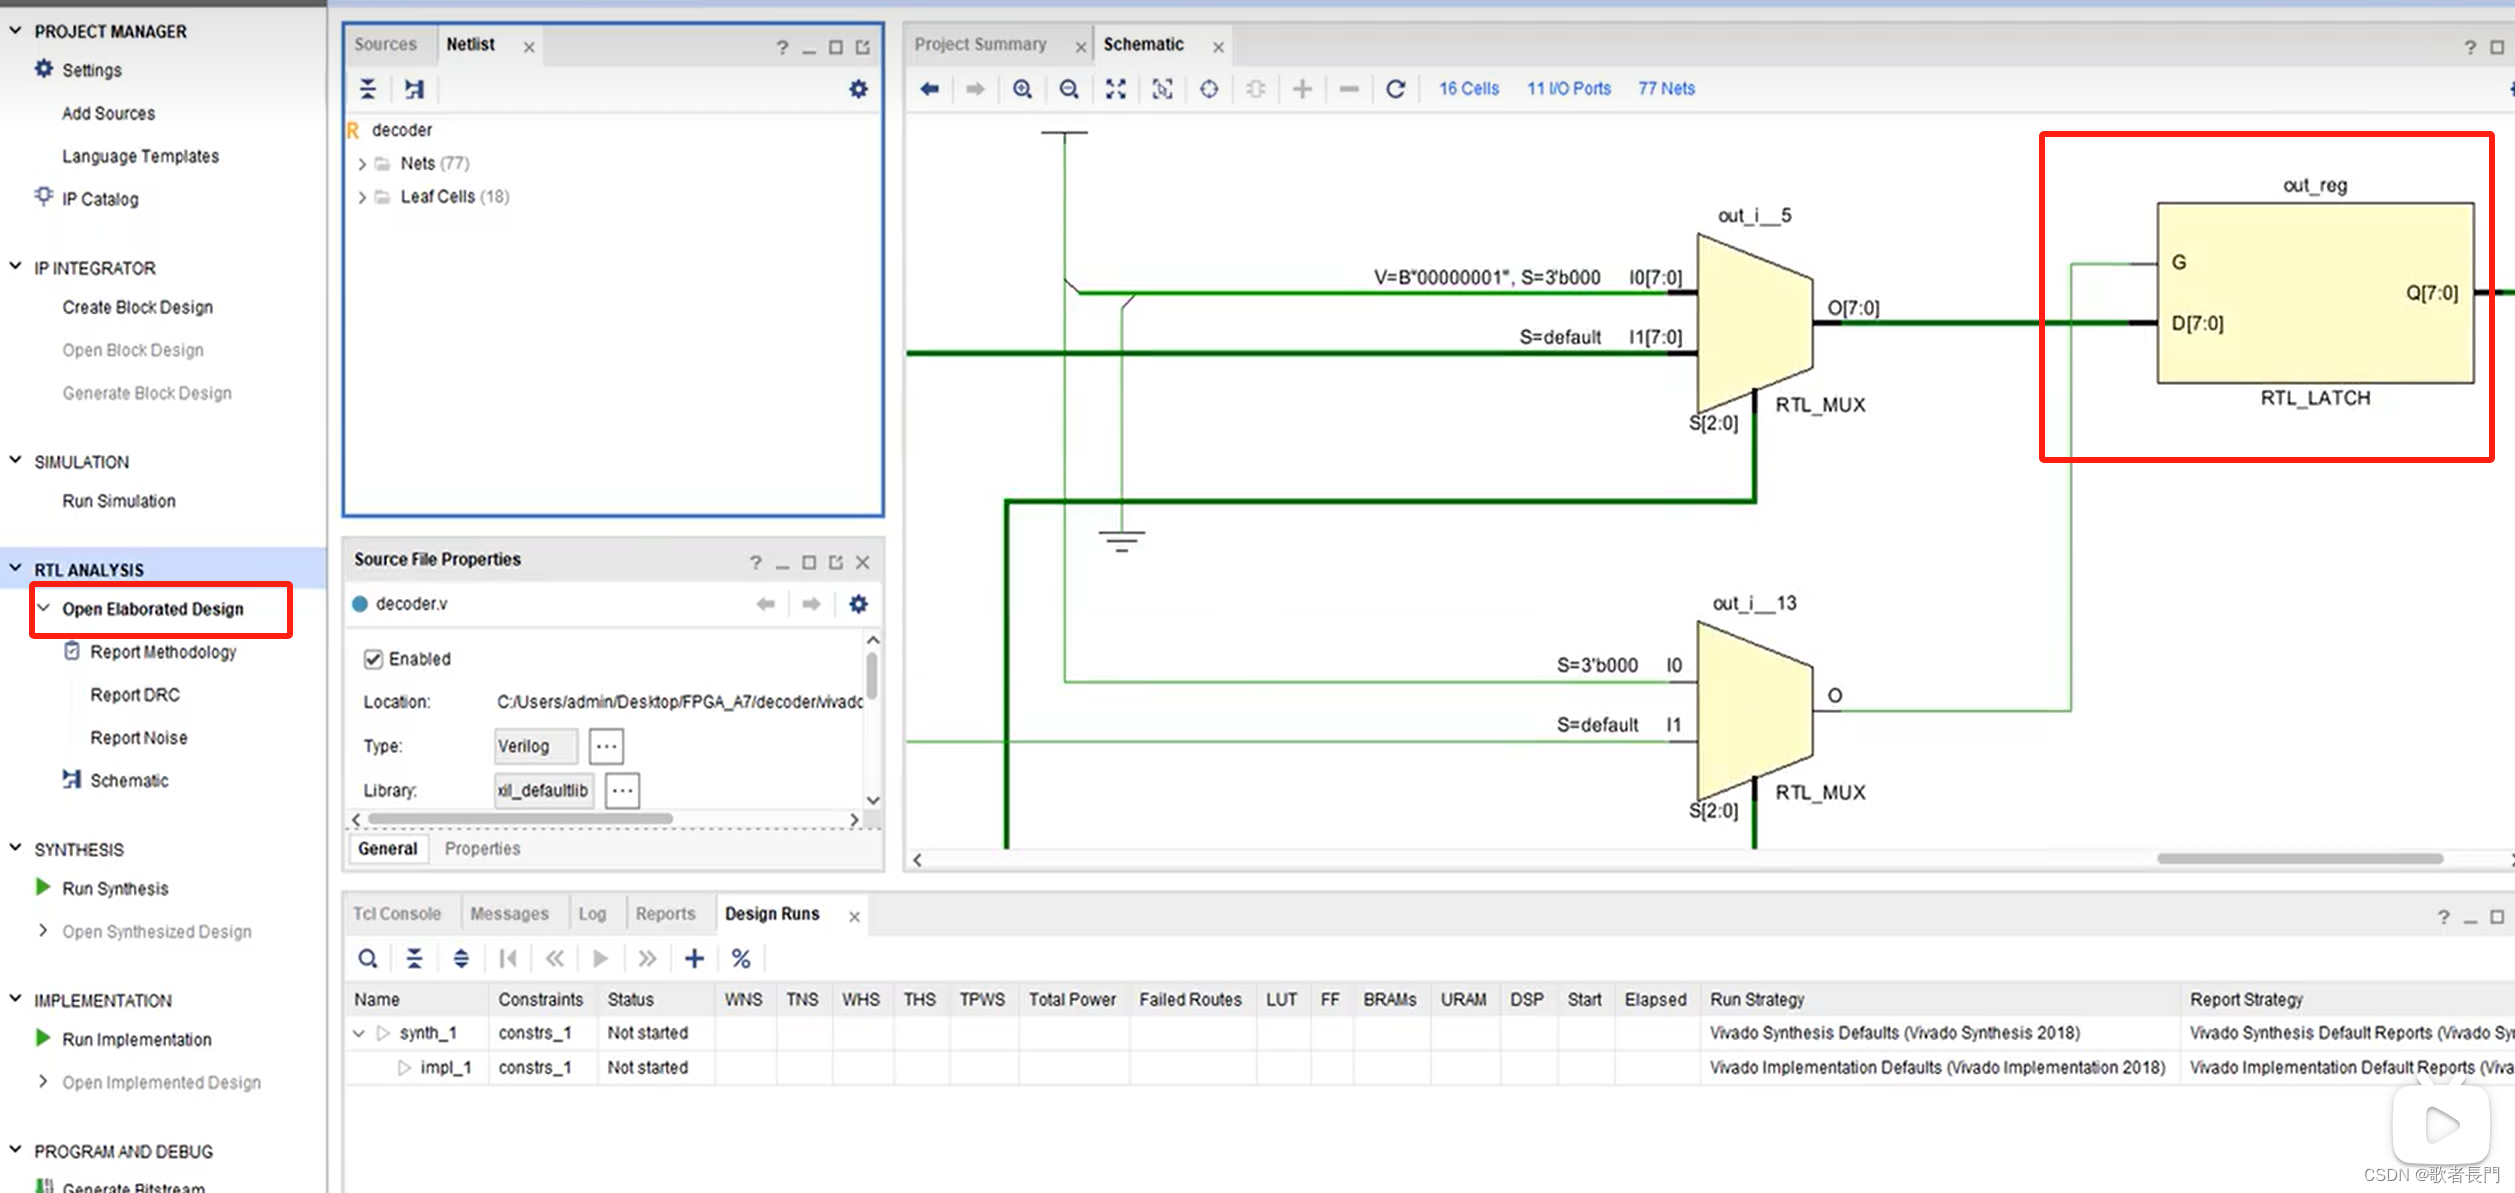2515x1193 pixels.
Task: Click the collapse all icon in Netlist panel
Action: [x=368, y=89]
